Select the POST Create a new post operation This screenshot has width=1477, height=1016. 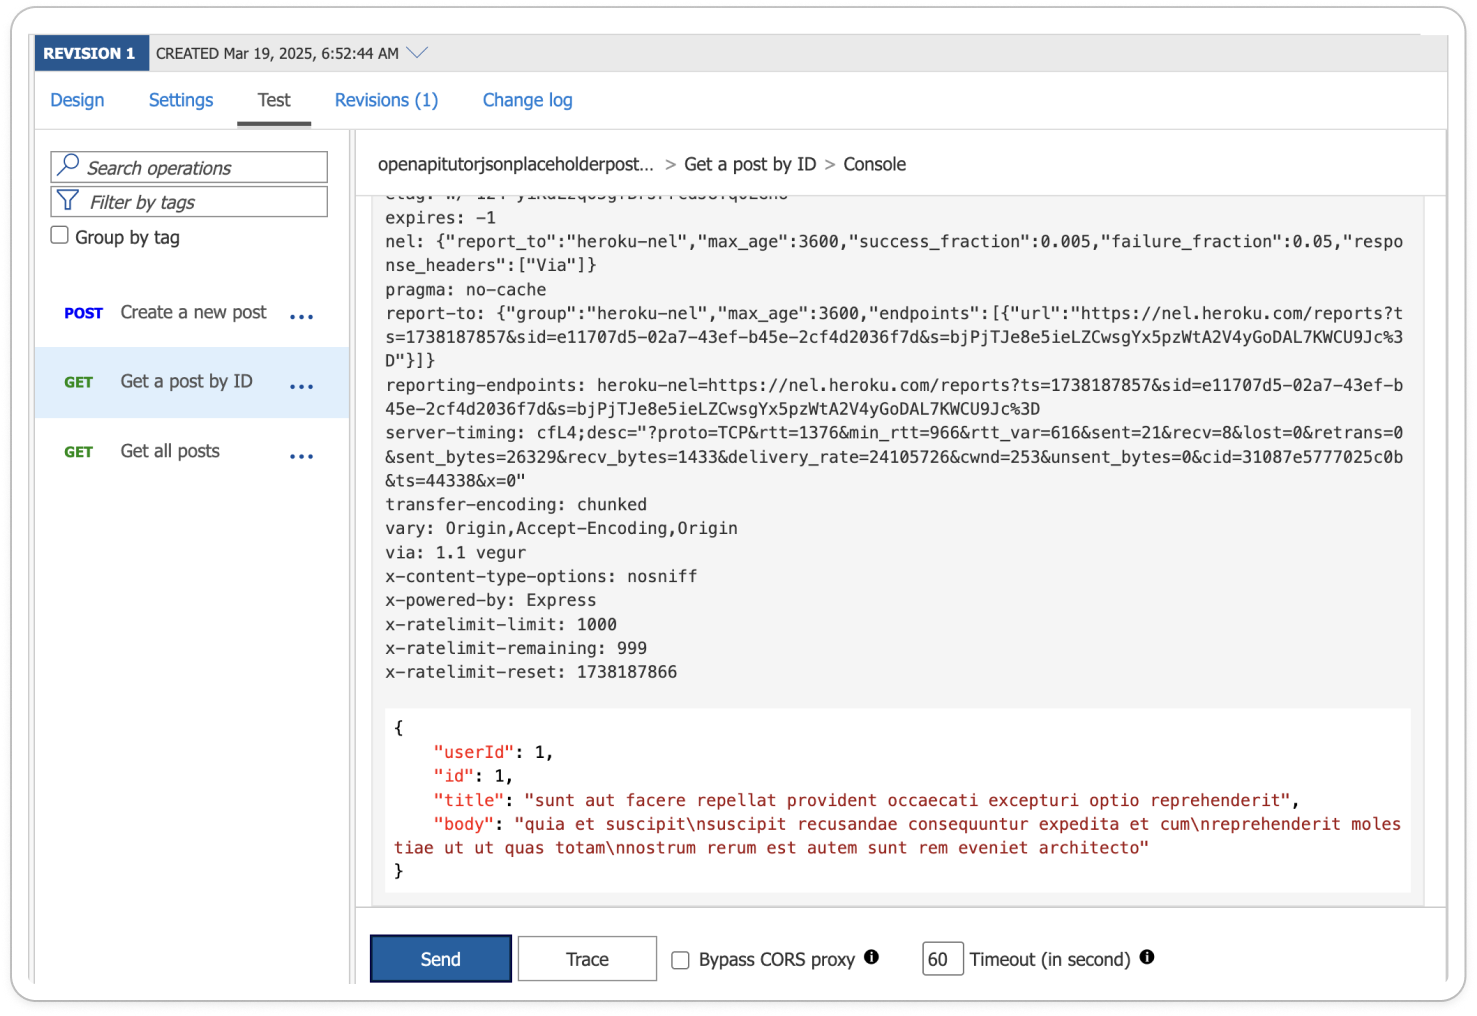click(193, 312)
